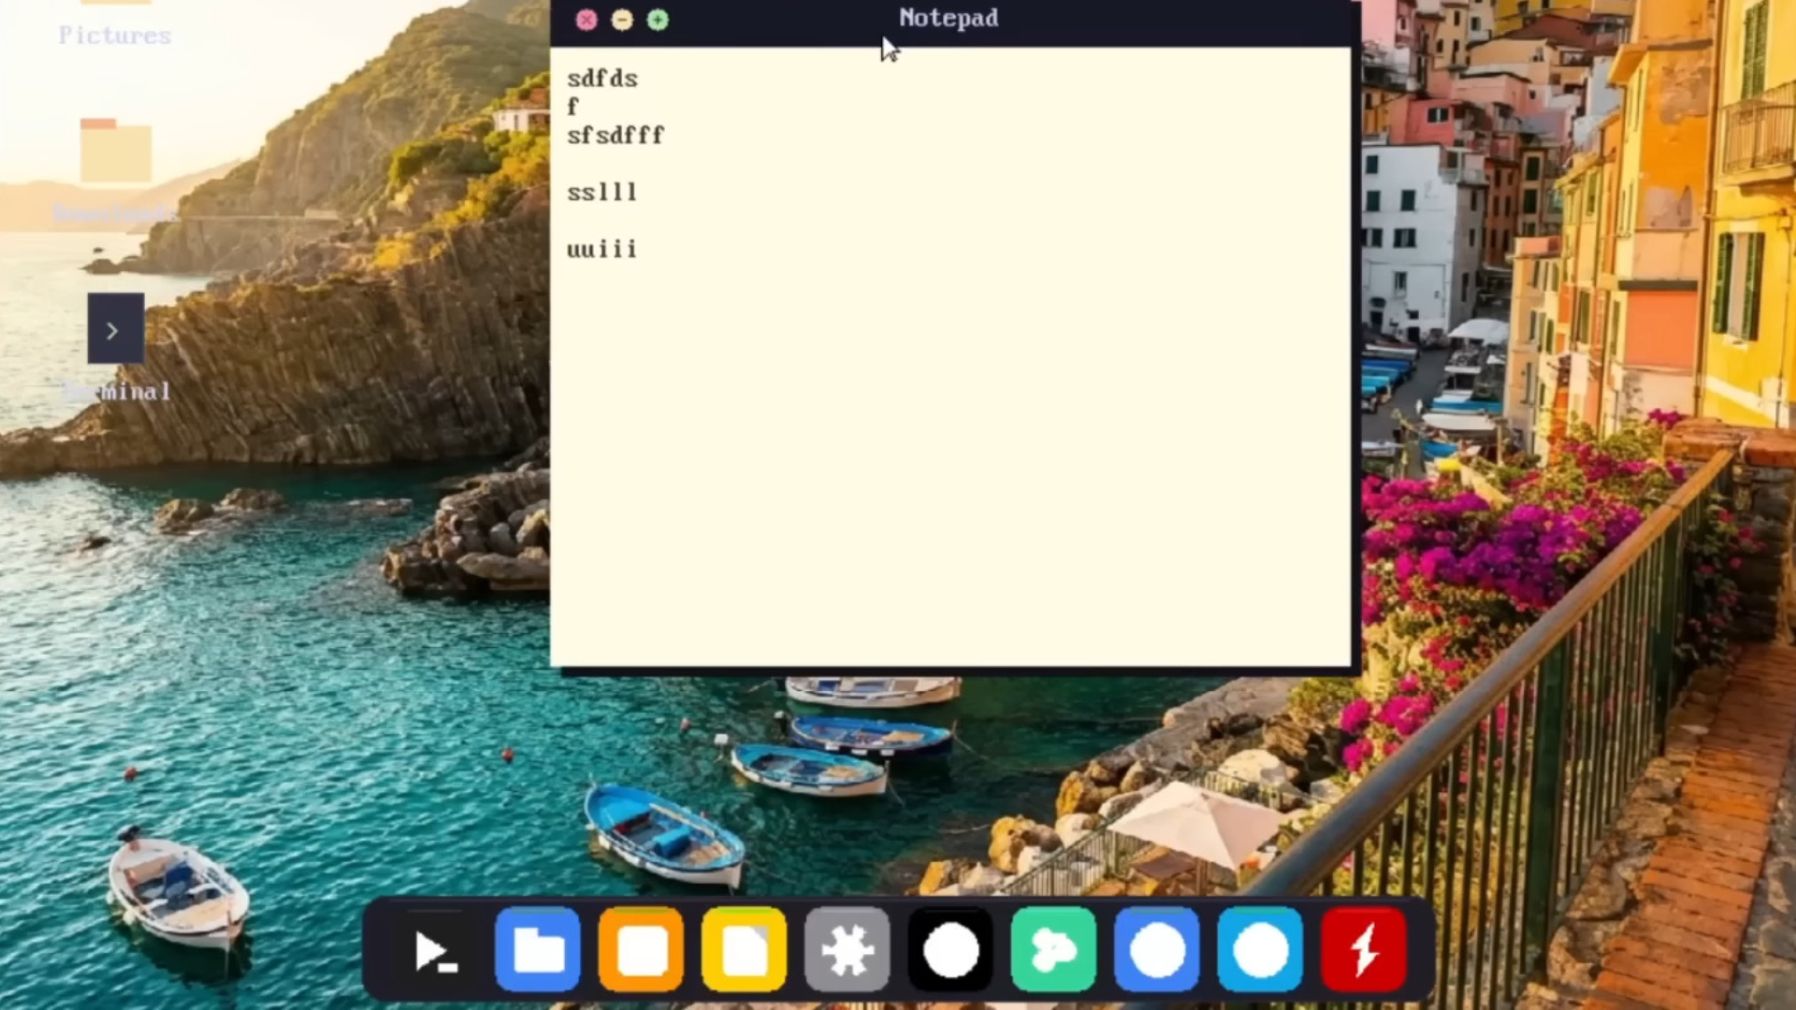
Task: Launch the green app from the dock
Action: point(1053,949)
